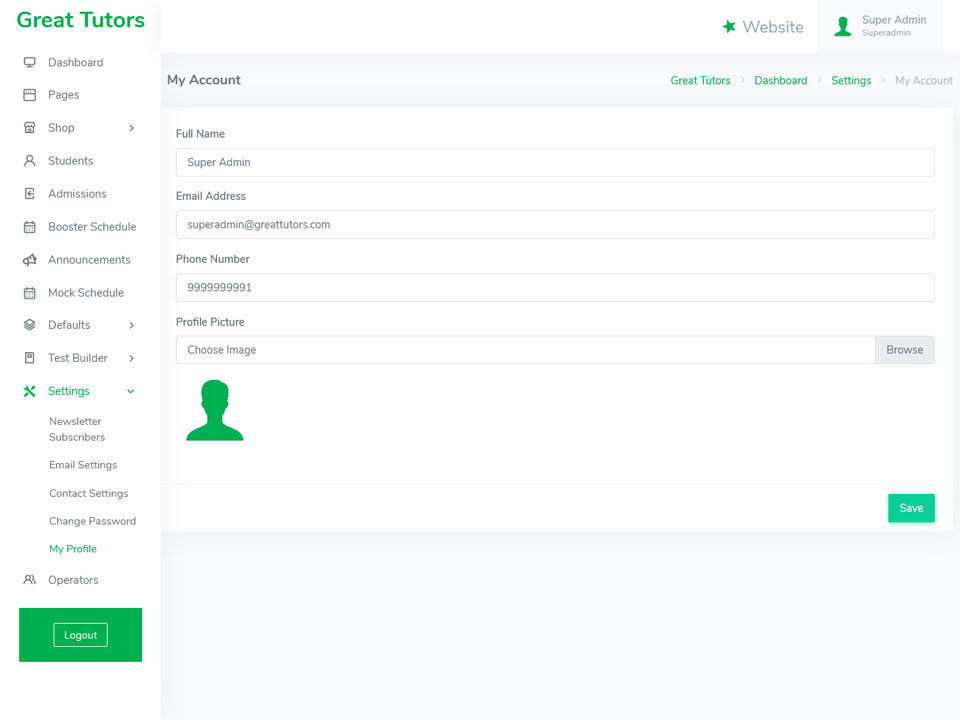Save the account changes
960x720 pixels.
coord(911,508)
